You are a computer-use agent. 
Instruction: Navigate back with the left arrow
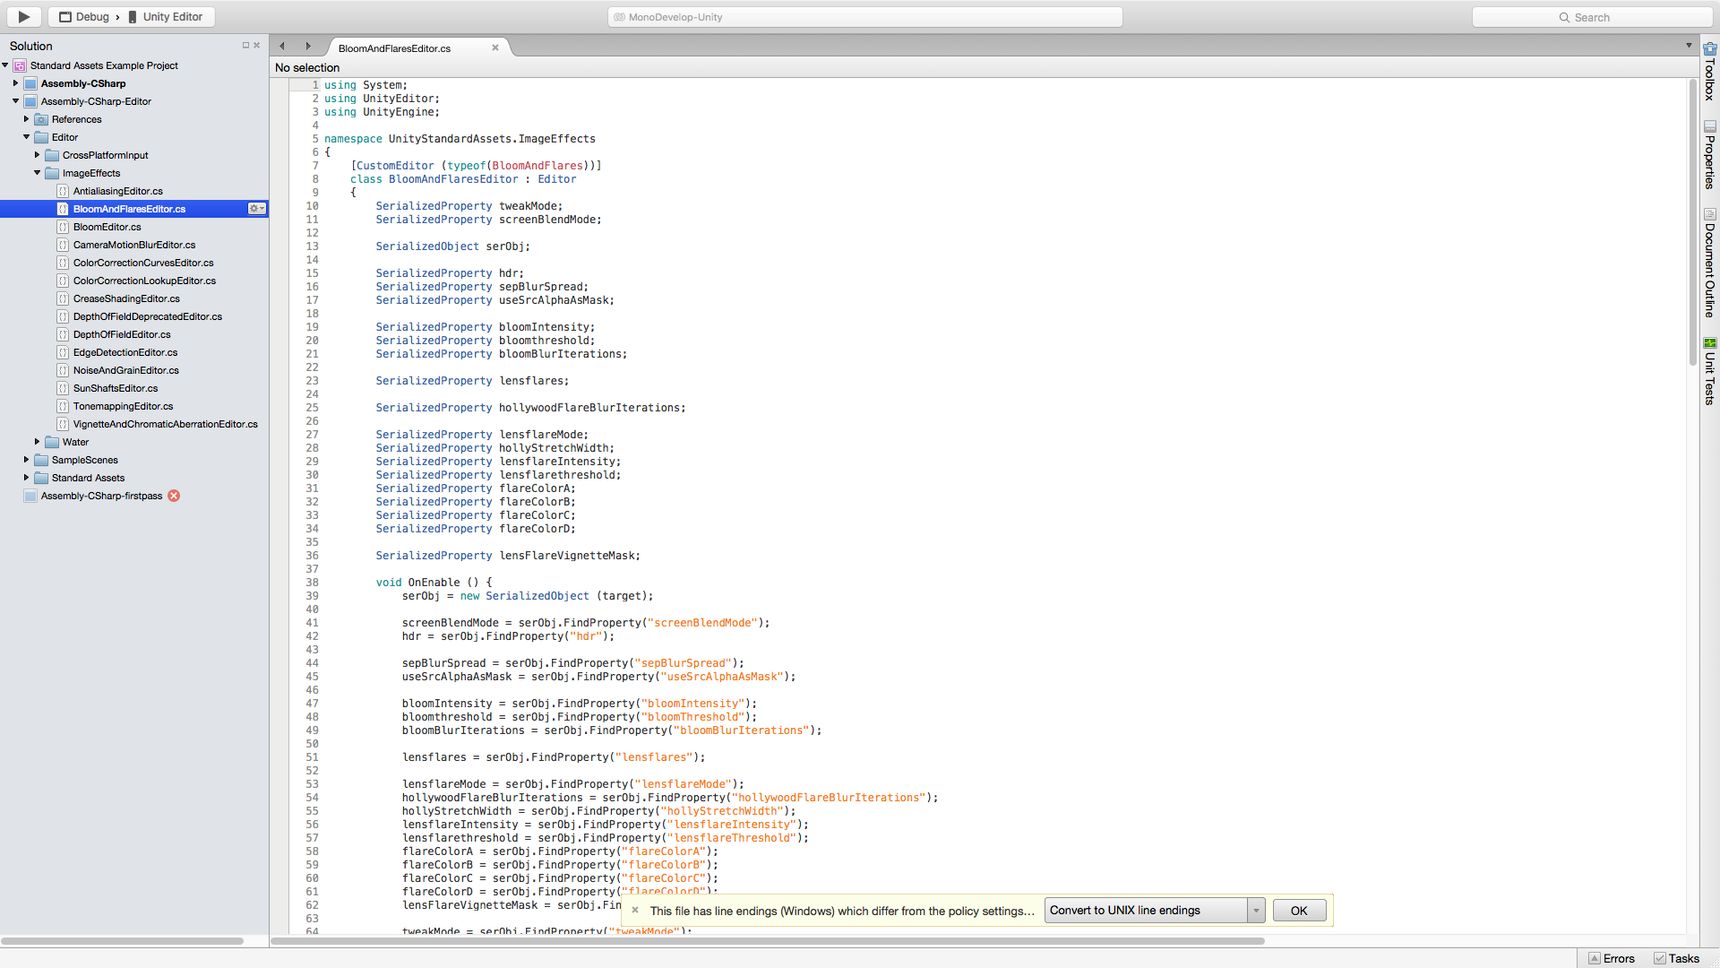click(283, 46)
